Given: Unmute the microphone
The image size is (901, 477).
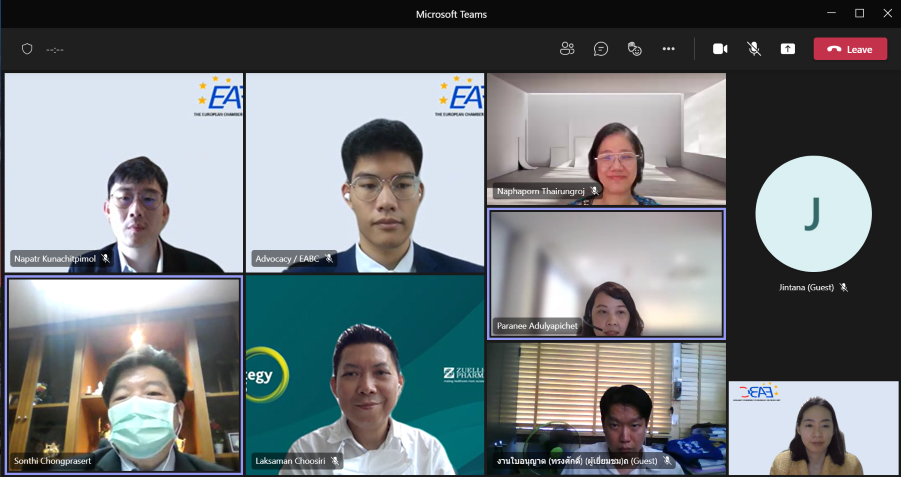Looking at the screenshot, I should coord(754,49).
